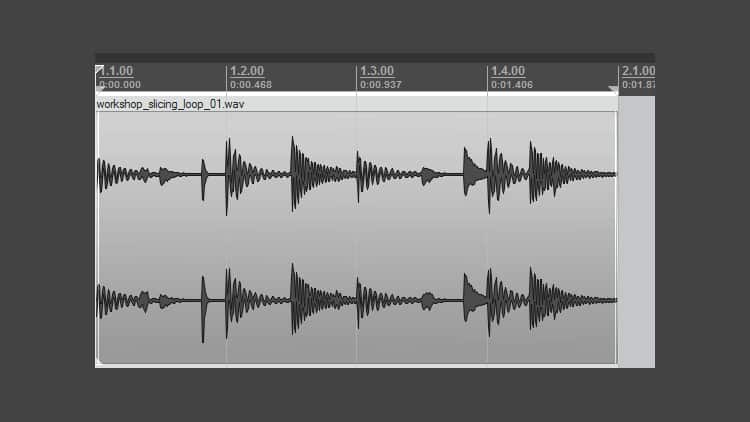Set cursor at the 1.4.00 ruler marker
Image resolution: width=750 pixels, height=422 pixels.
[x=507, y=71]
